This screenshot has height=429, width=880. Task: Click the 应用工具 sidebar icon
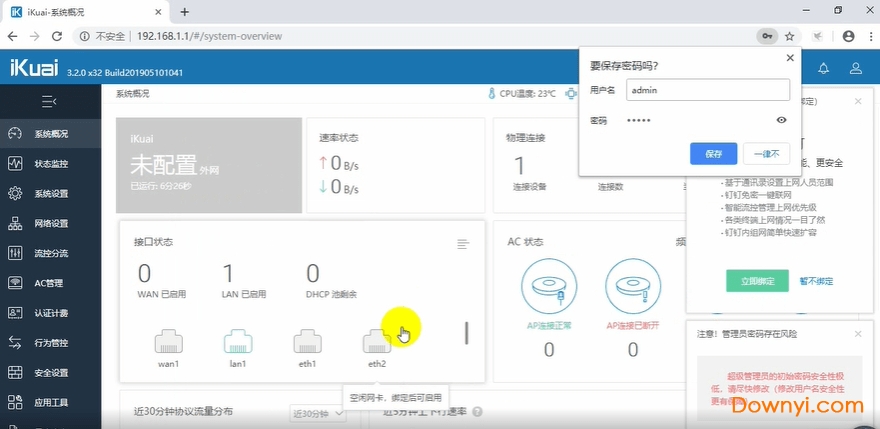pos(15,402)
